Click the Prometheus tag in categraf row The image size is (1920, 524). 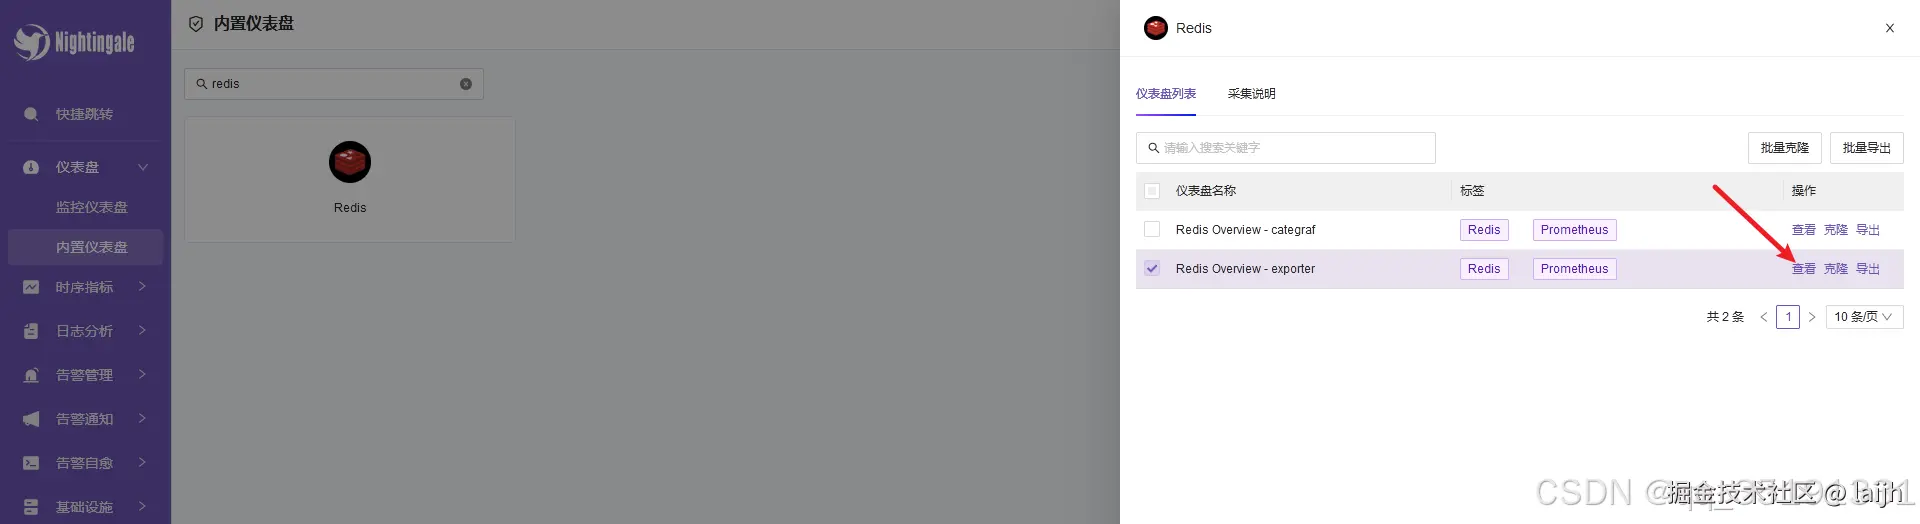pyautogui.click(x=1575, y=230)
